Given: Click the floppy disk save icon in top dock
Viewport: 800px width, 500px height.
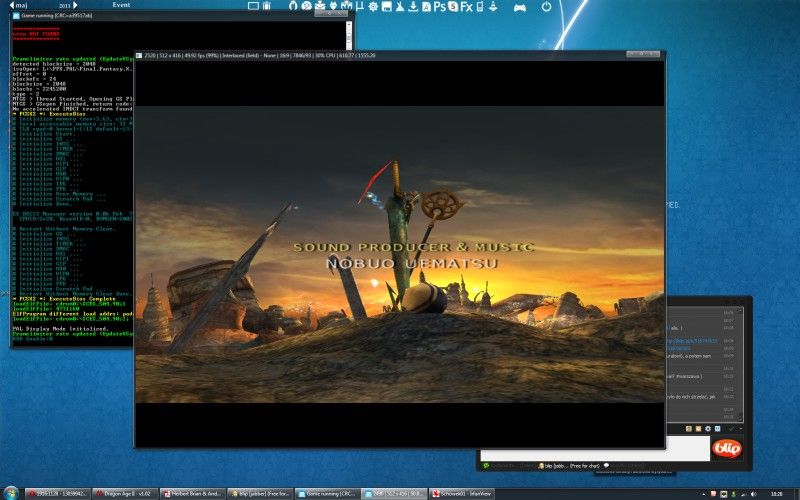Looking at the screenshot, I should tap(387, 7).
